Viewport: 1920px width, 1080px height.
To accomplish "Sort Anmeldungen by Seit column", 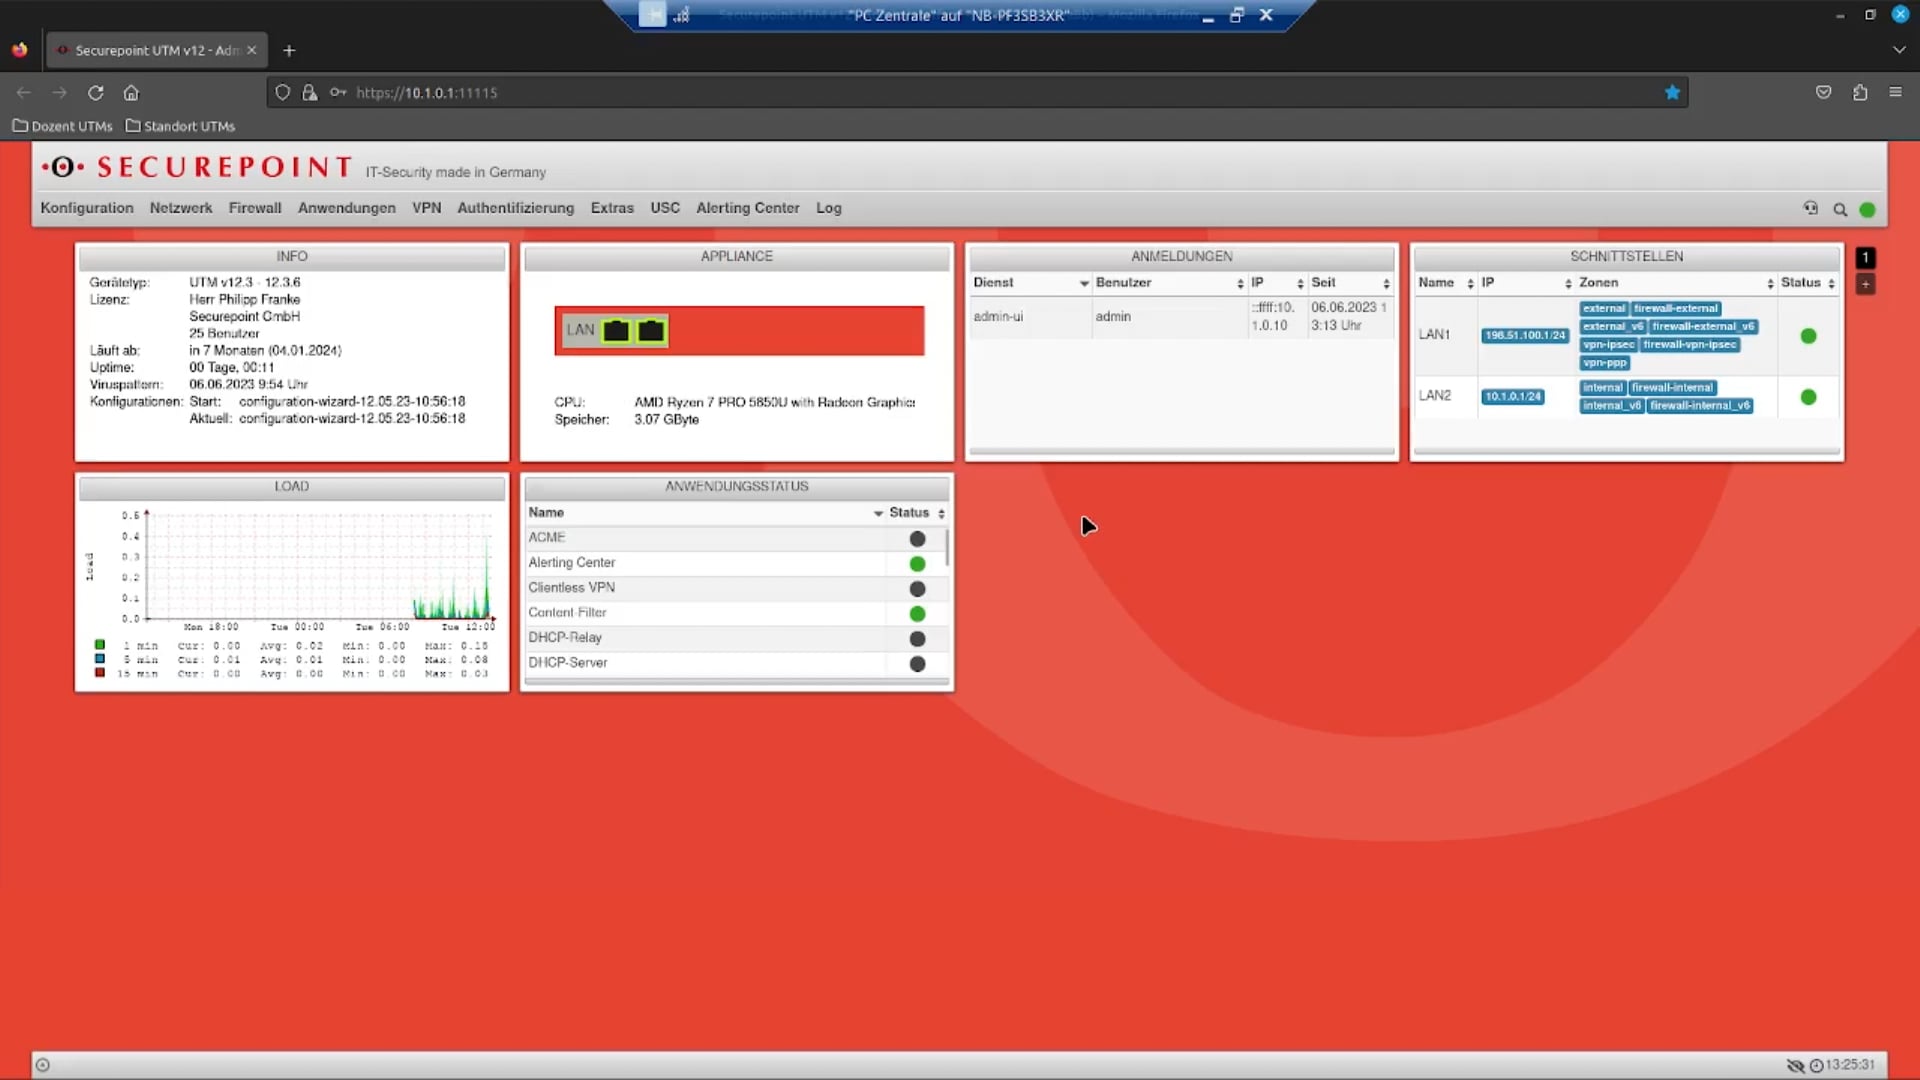I will coord(1351,283).
